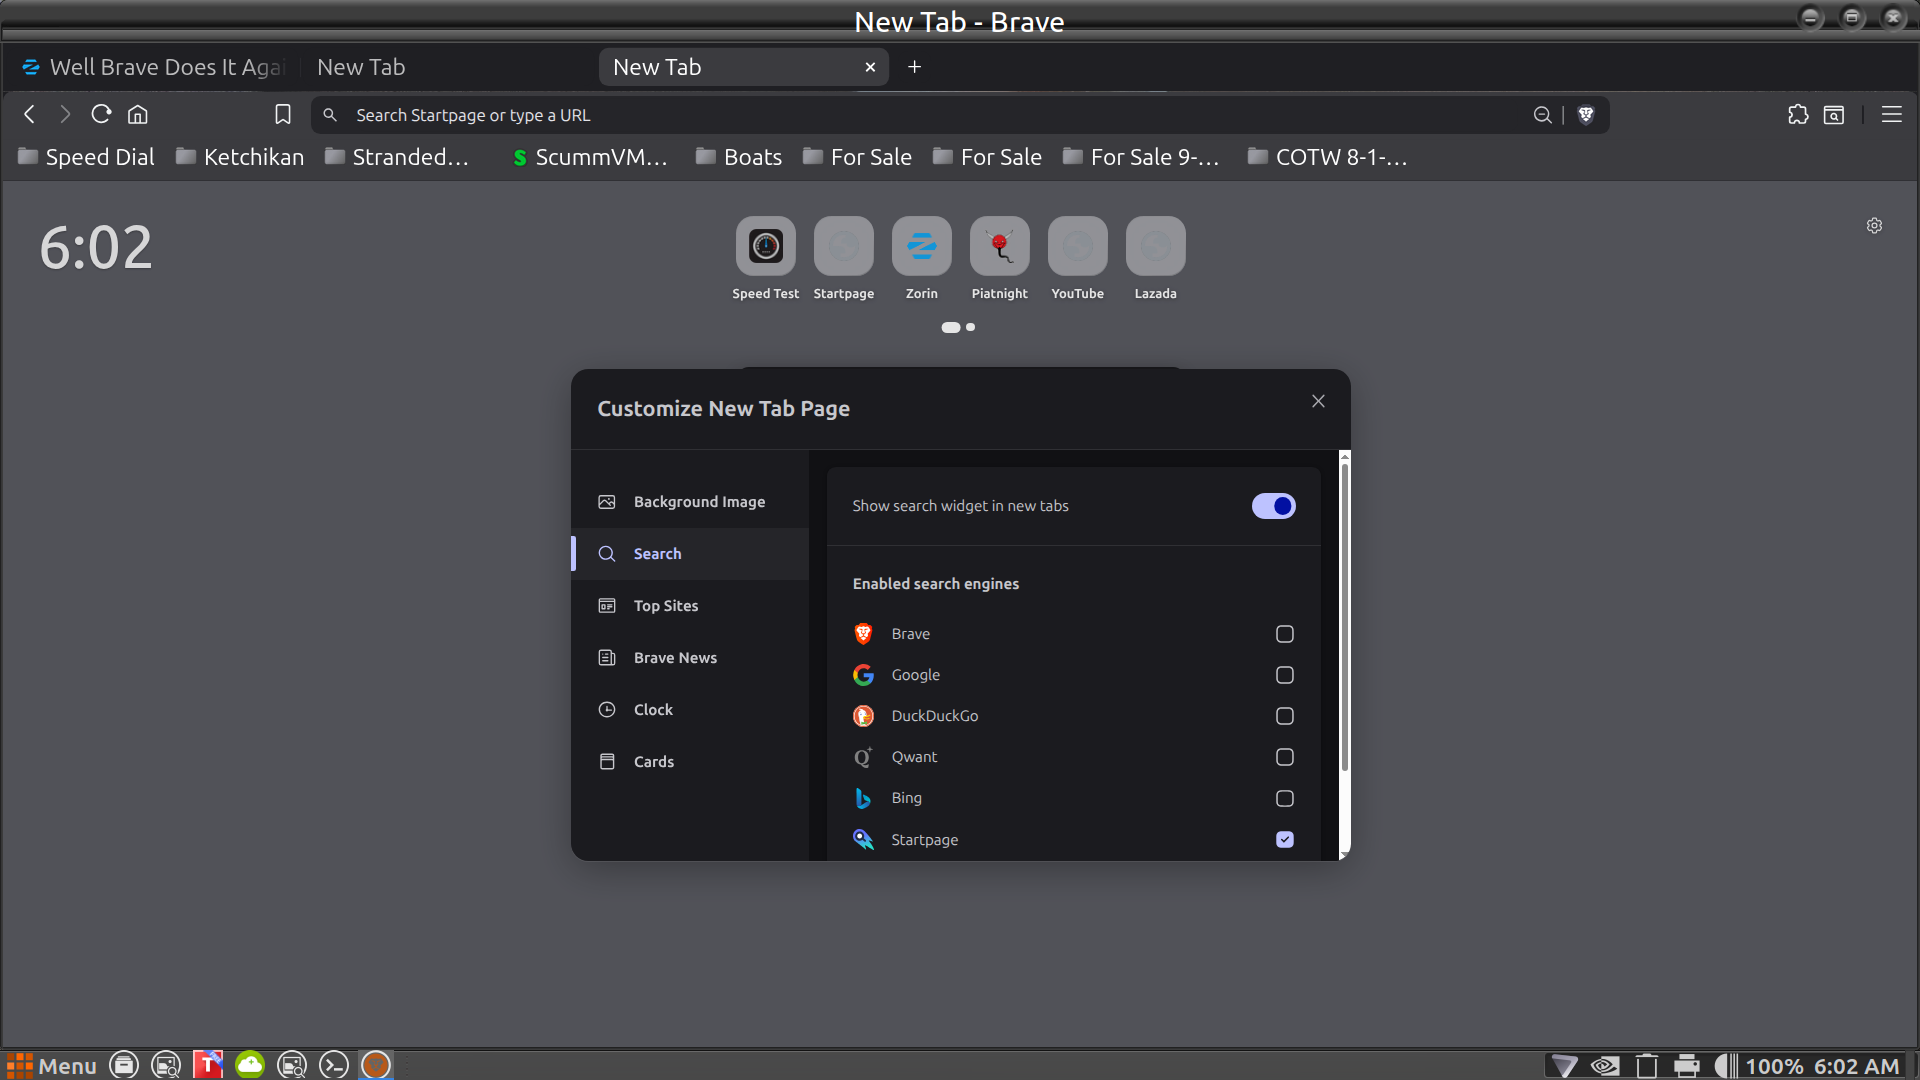Uncheck the Startpage search engine checkbox
The width and height of the screenshot is (1920, 1080).
click(1284, 840)
